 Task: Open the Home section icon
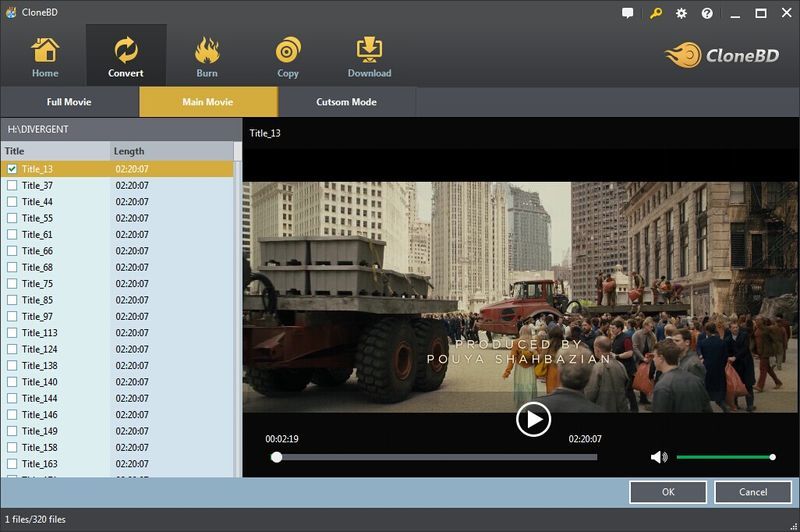point(45,50)
